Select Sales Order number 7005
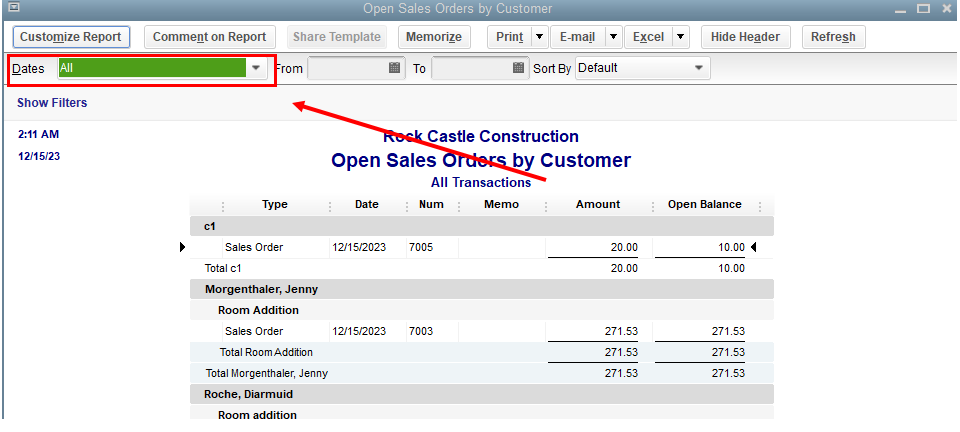The width and height of the screenshot is (960, 432). (x=482, y=247)
